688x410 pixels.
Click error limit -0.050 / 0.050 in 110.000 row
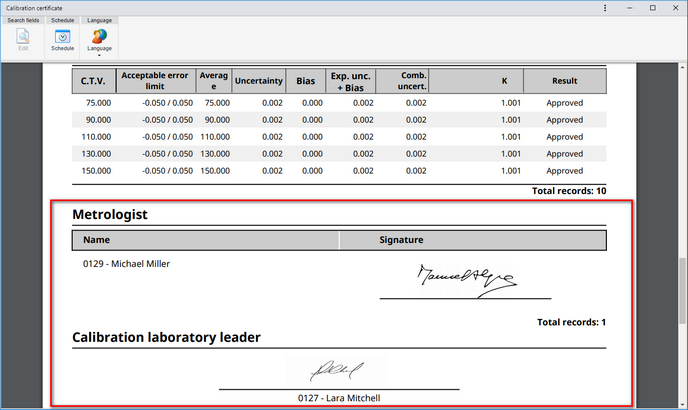[x=168, y=137]
